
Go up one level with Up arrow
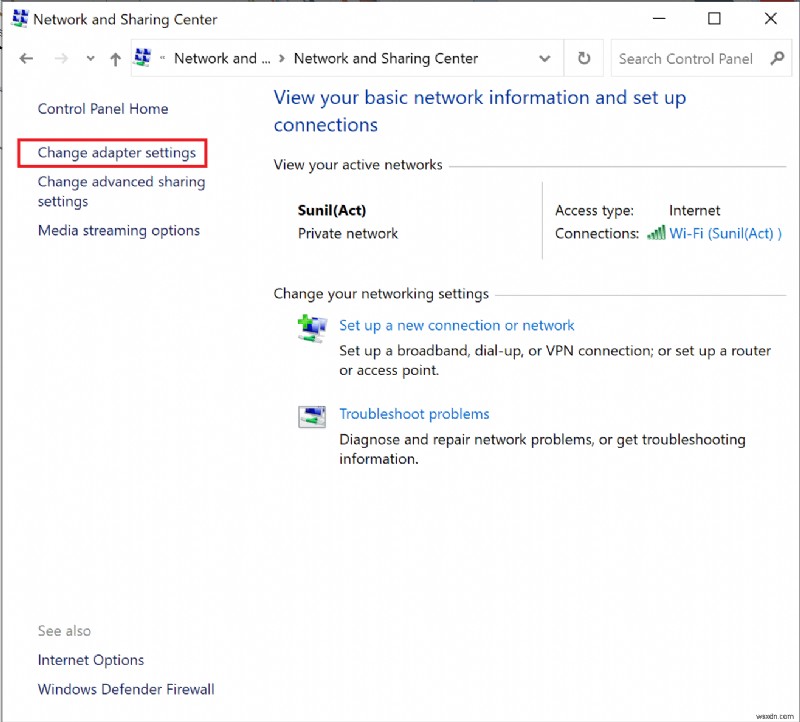[x=115, y=59]
